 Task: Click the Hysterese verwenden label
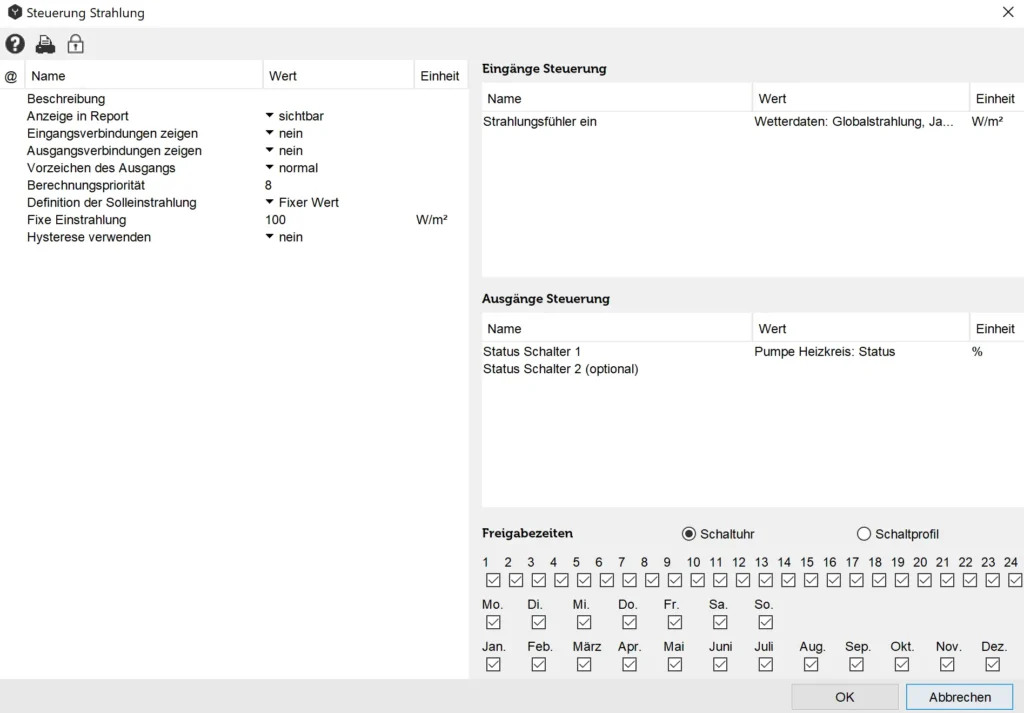coord(89,237)
